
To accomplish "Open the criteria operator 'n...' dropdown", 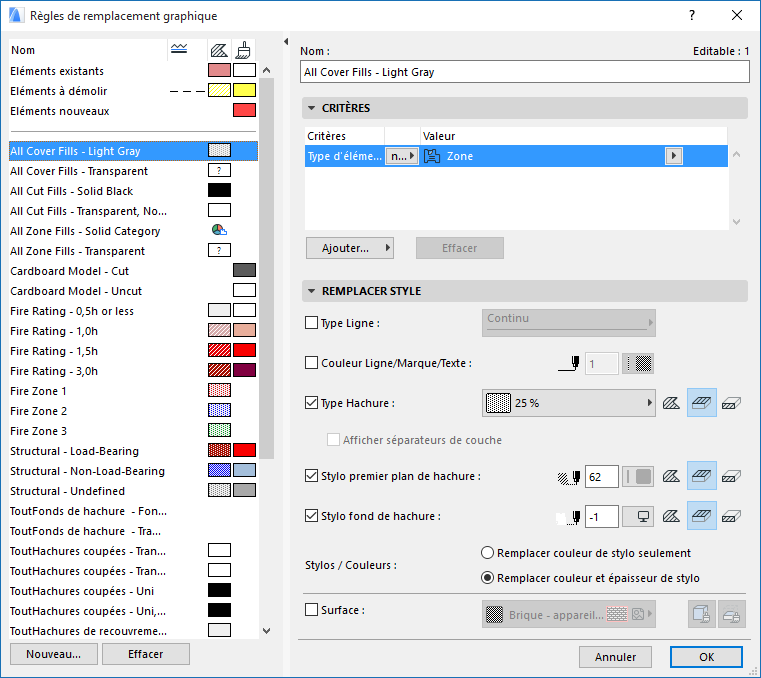I will pyautogui.click(x=402, y=156).
